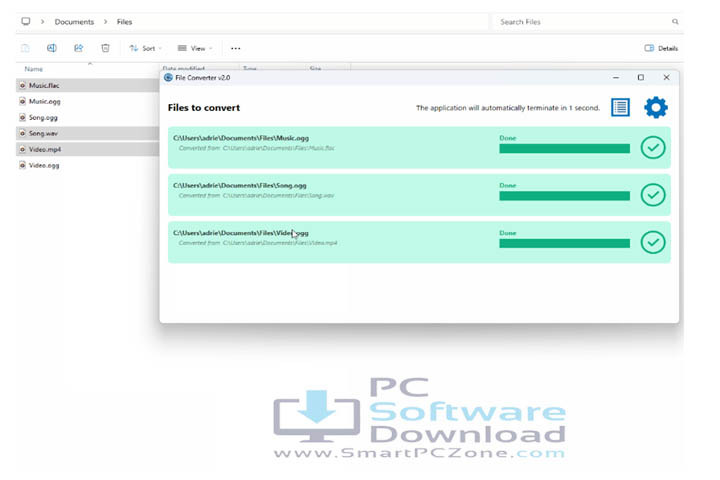Maximize the File Converter window
This screenshot has height=480, width=720.
(641, 78)
